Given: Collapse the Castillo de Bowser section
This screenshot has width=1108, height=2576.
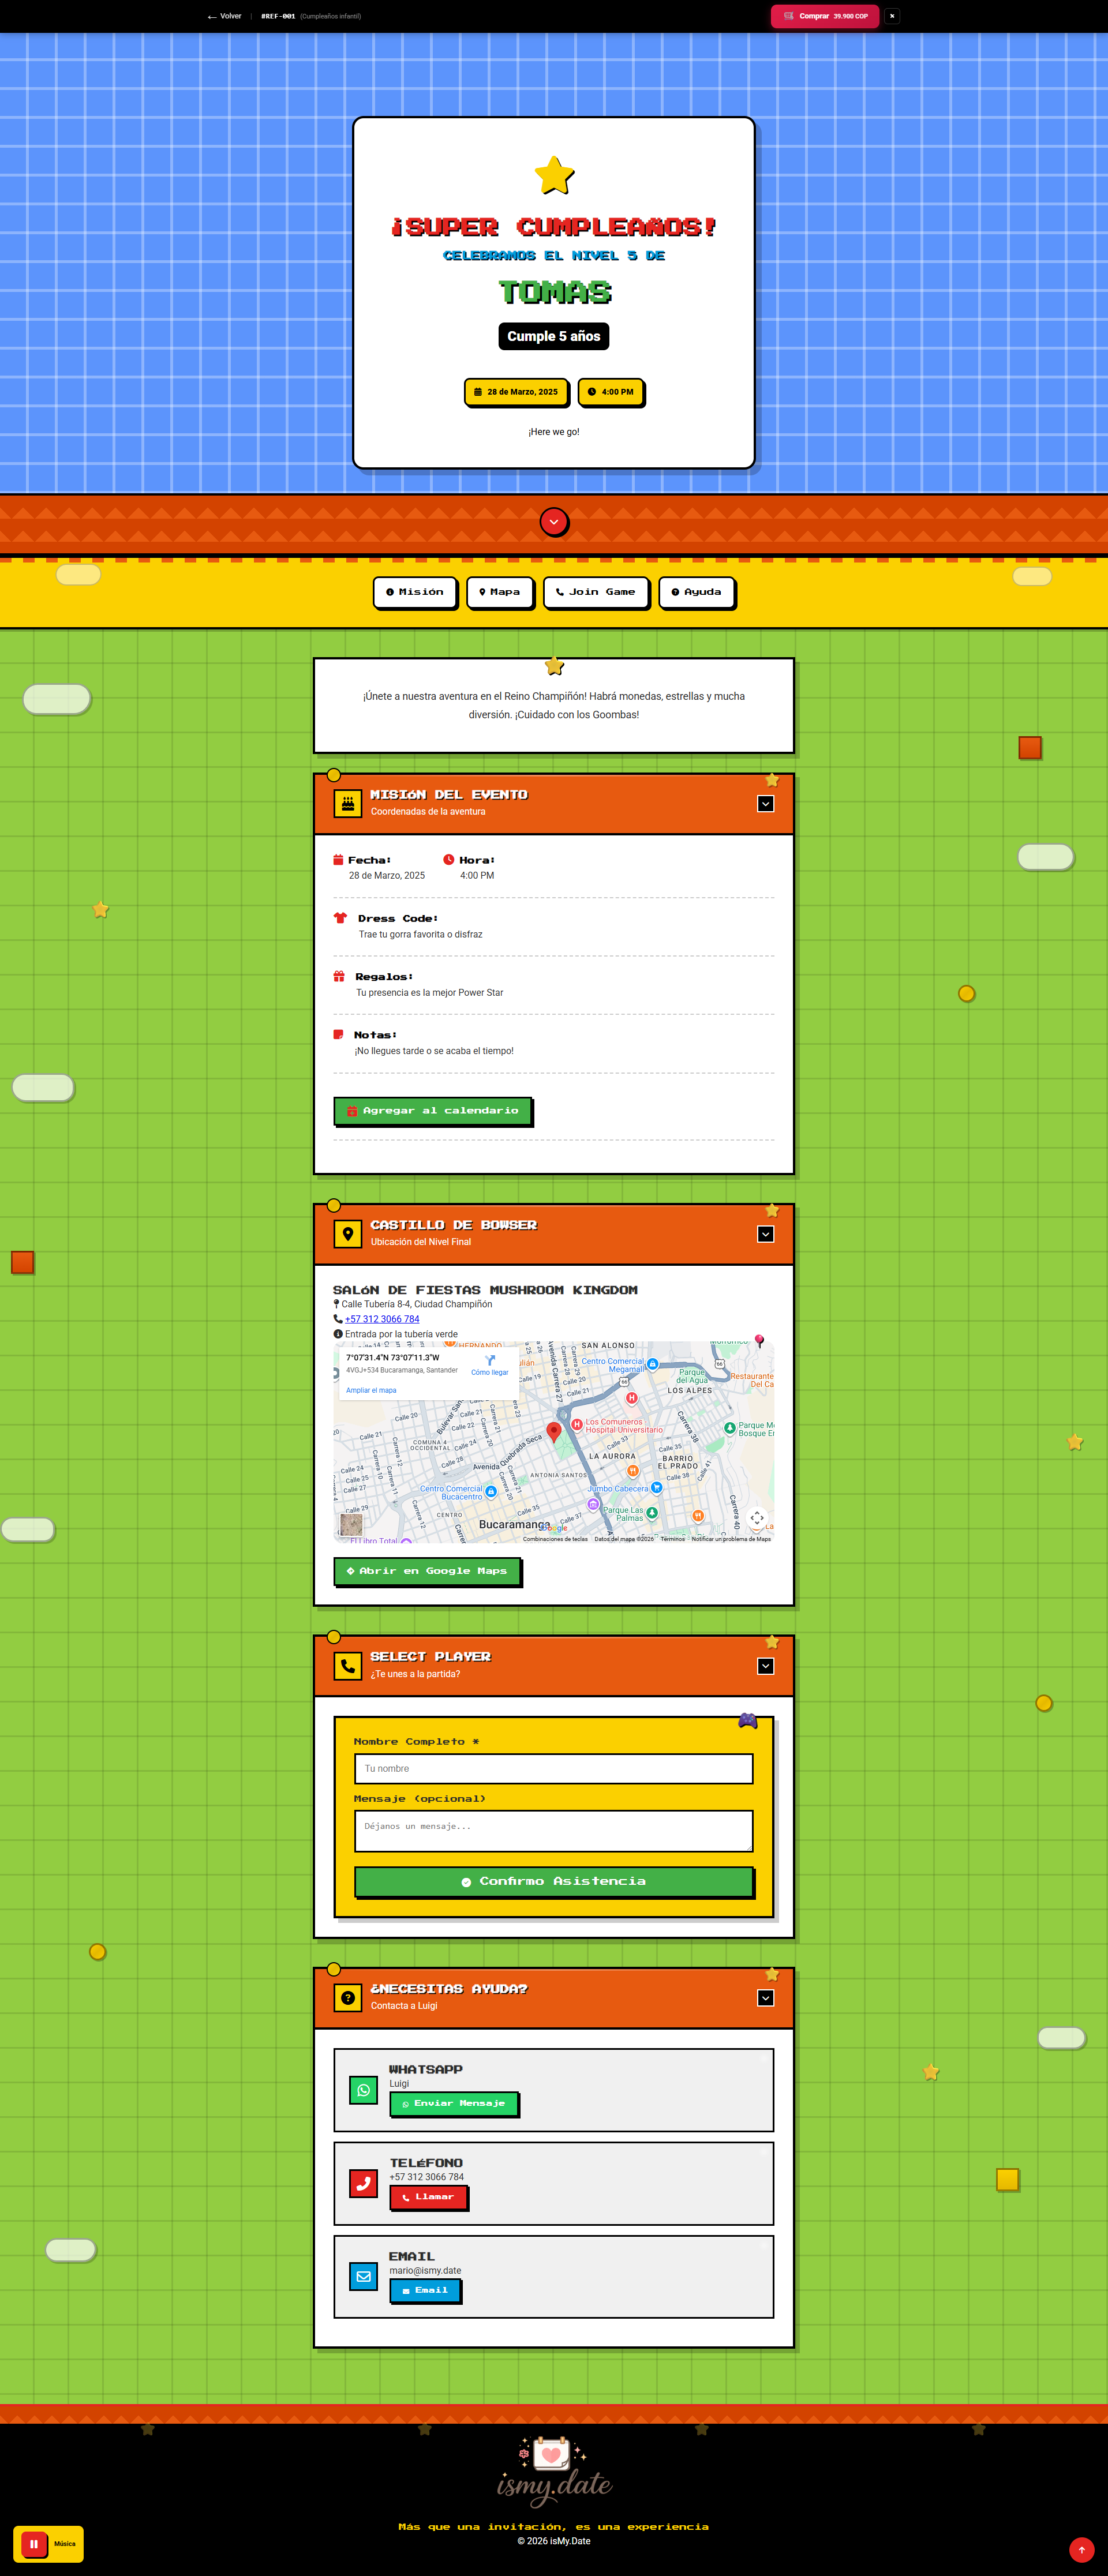Looking at the screenshot, I should pyautogui.click(x=765, y=1234).
